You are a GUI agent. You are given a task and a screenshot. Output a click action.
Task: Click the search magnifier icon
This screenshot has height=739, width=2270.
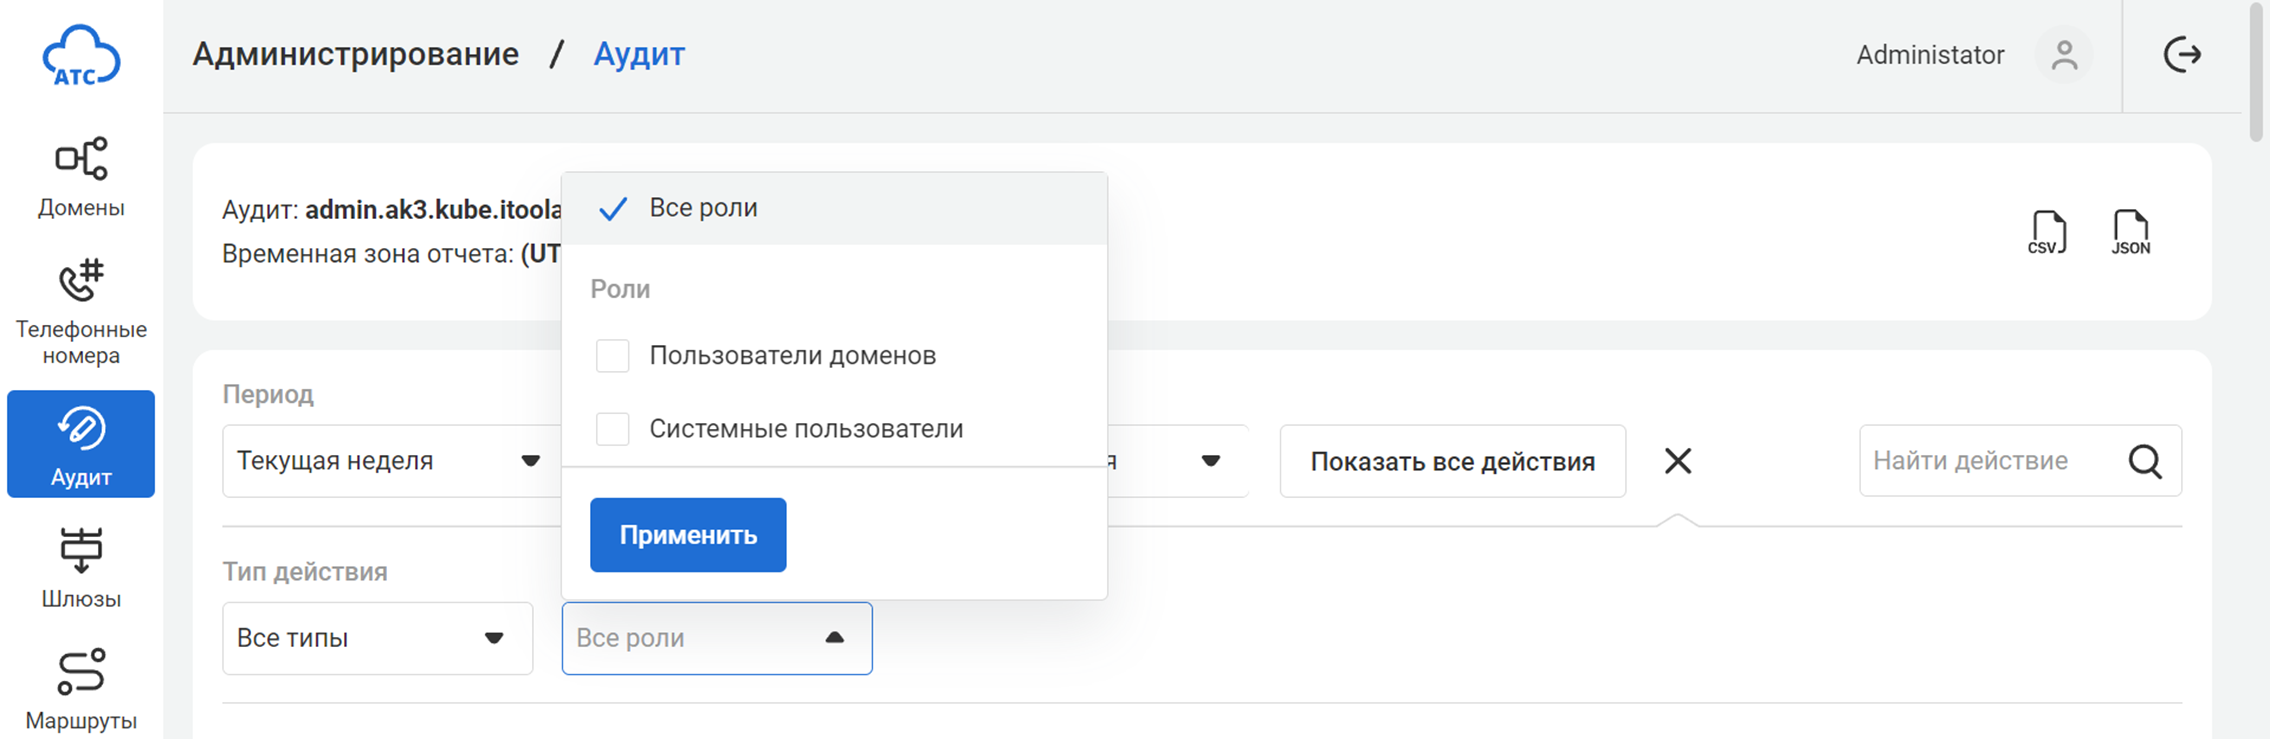[2144, 461]
